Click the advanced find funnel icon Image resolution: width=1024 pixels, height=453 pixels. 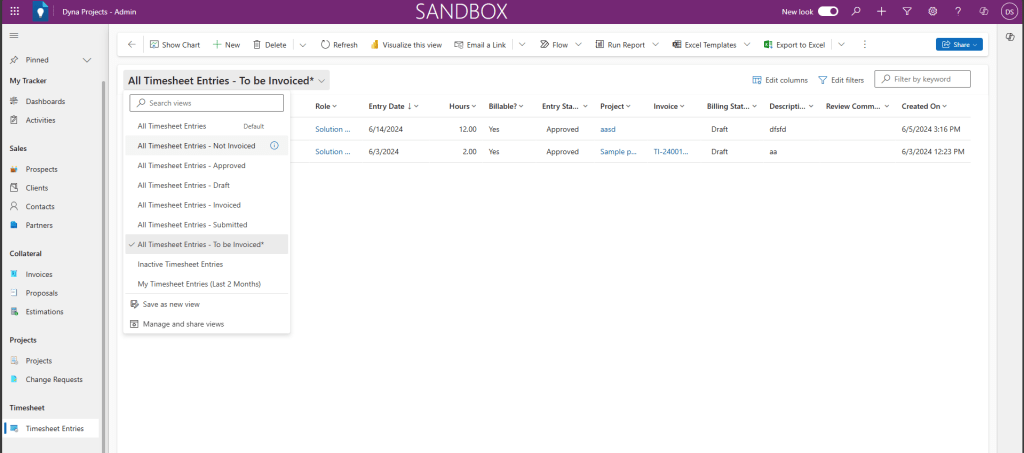tap(906, 11)
